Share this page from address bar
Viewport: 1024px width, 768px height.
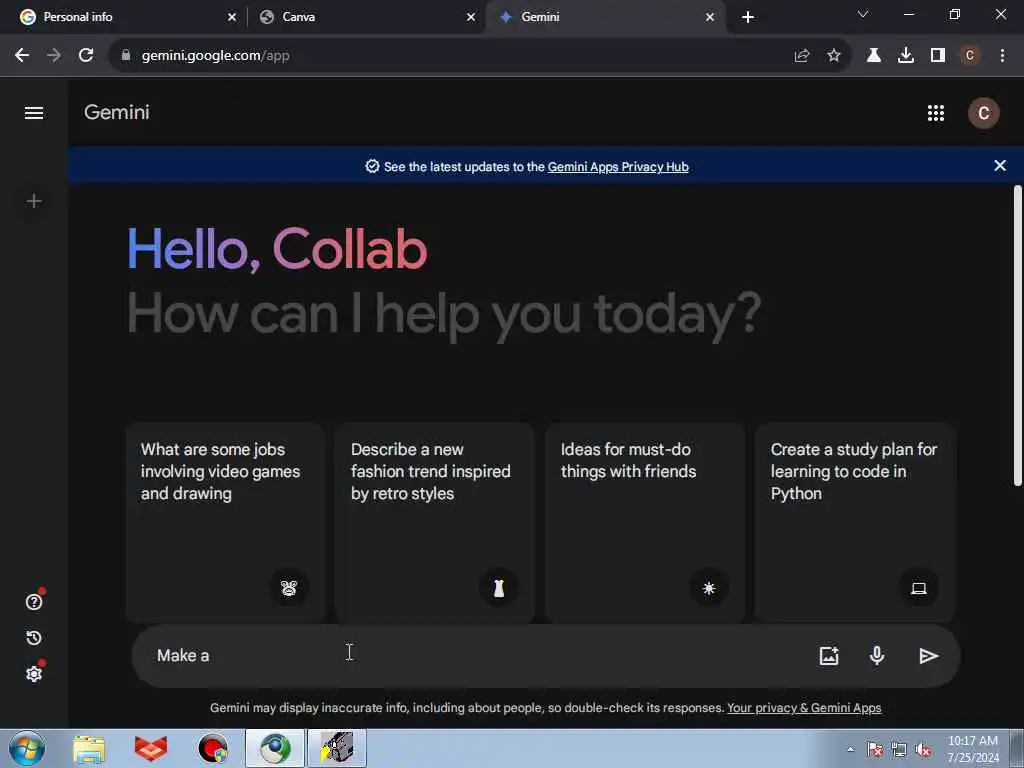(x=802, y=56)
